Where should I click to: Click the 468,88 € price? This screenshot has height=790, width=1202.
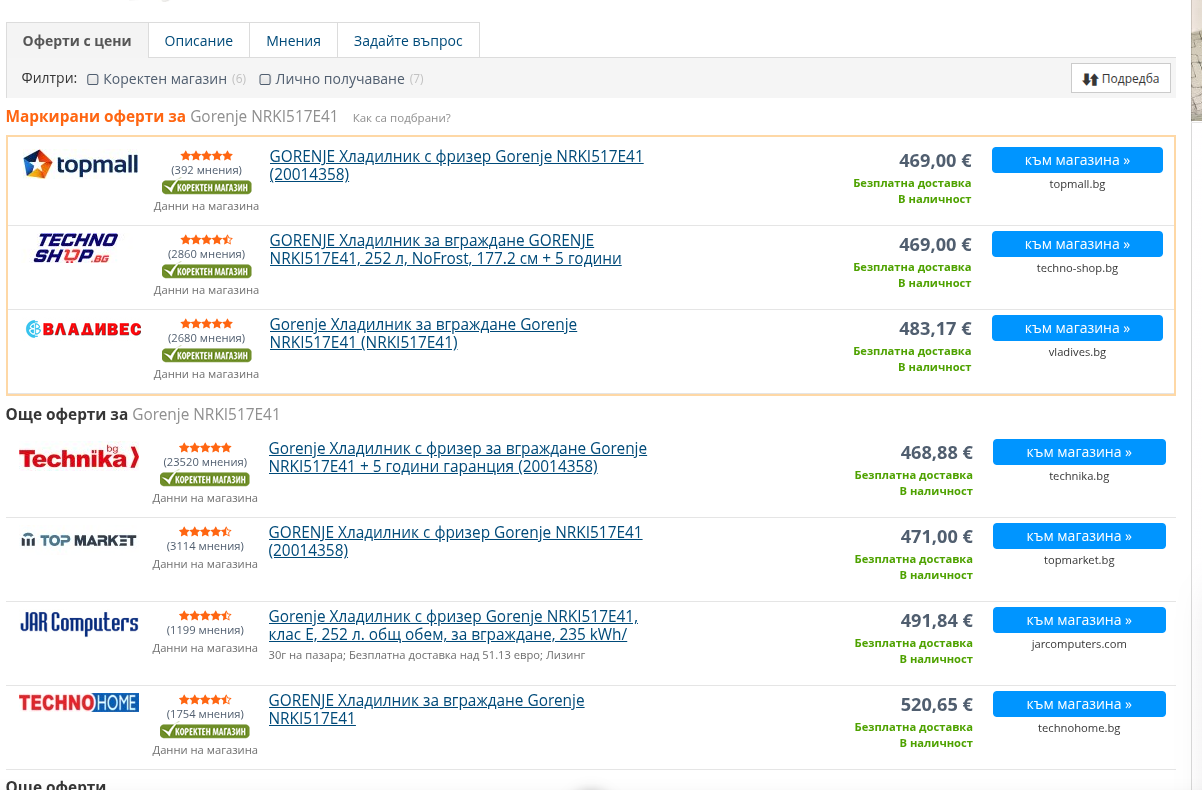(936, 453)
